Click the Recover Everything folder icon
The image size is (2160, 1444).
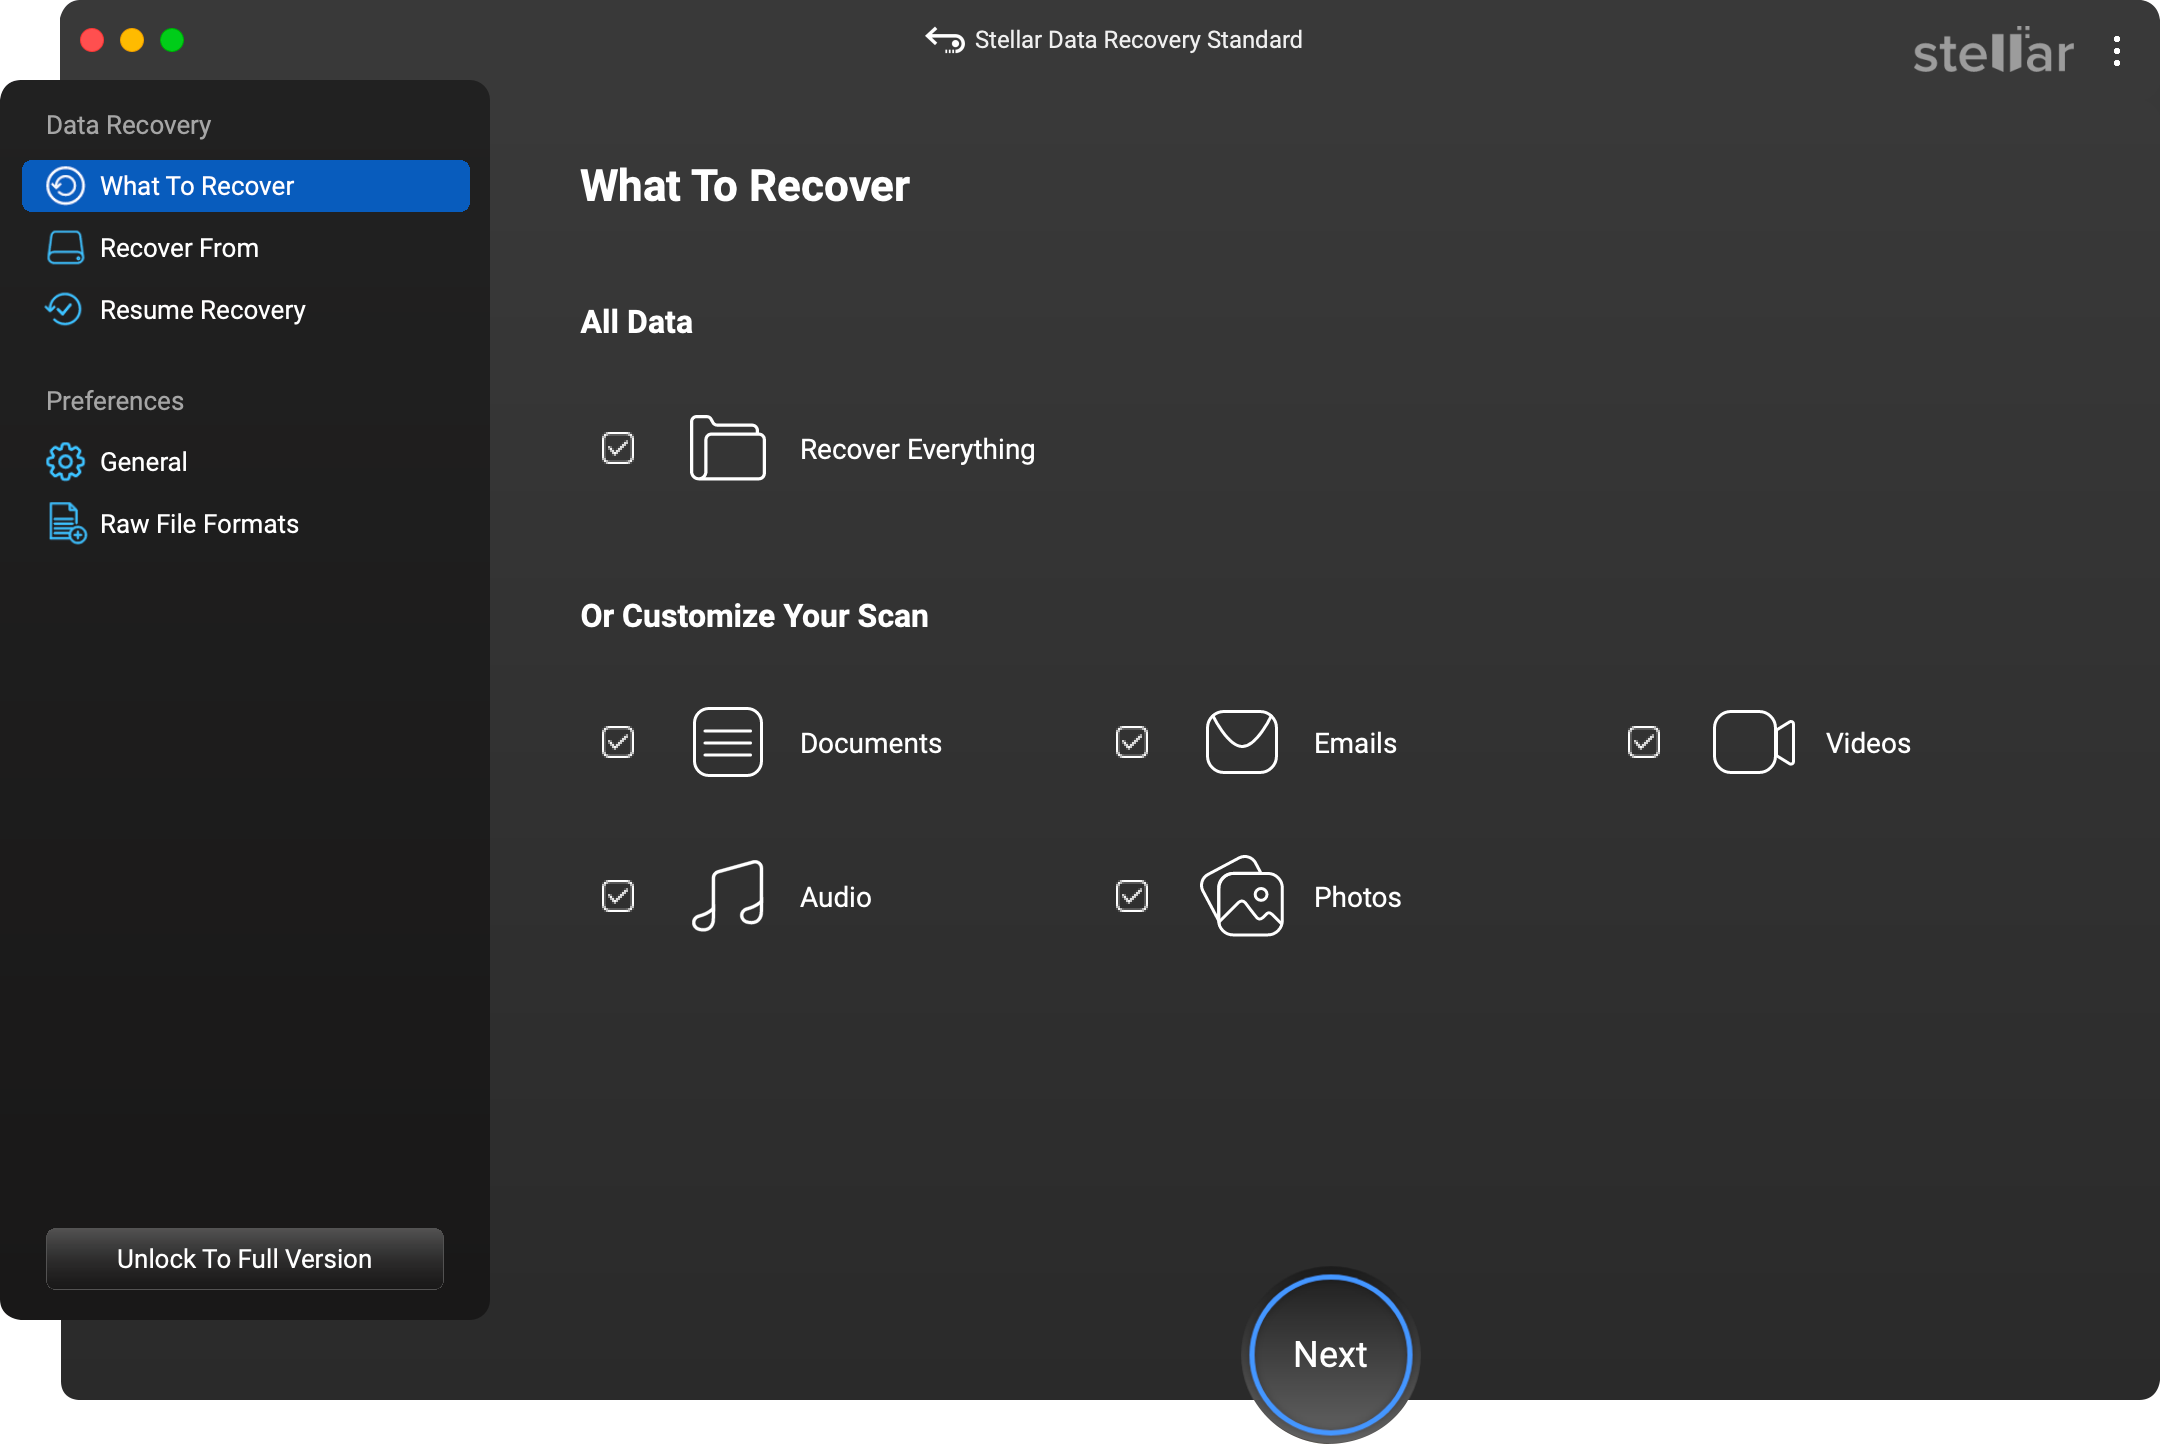(727, 449)
